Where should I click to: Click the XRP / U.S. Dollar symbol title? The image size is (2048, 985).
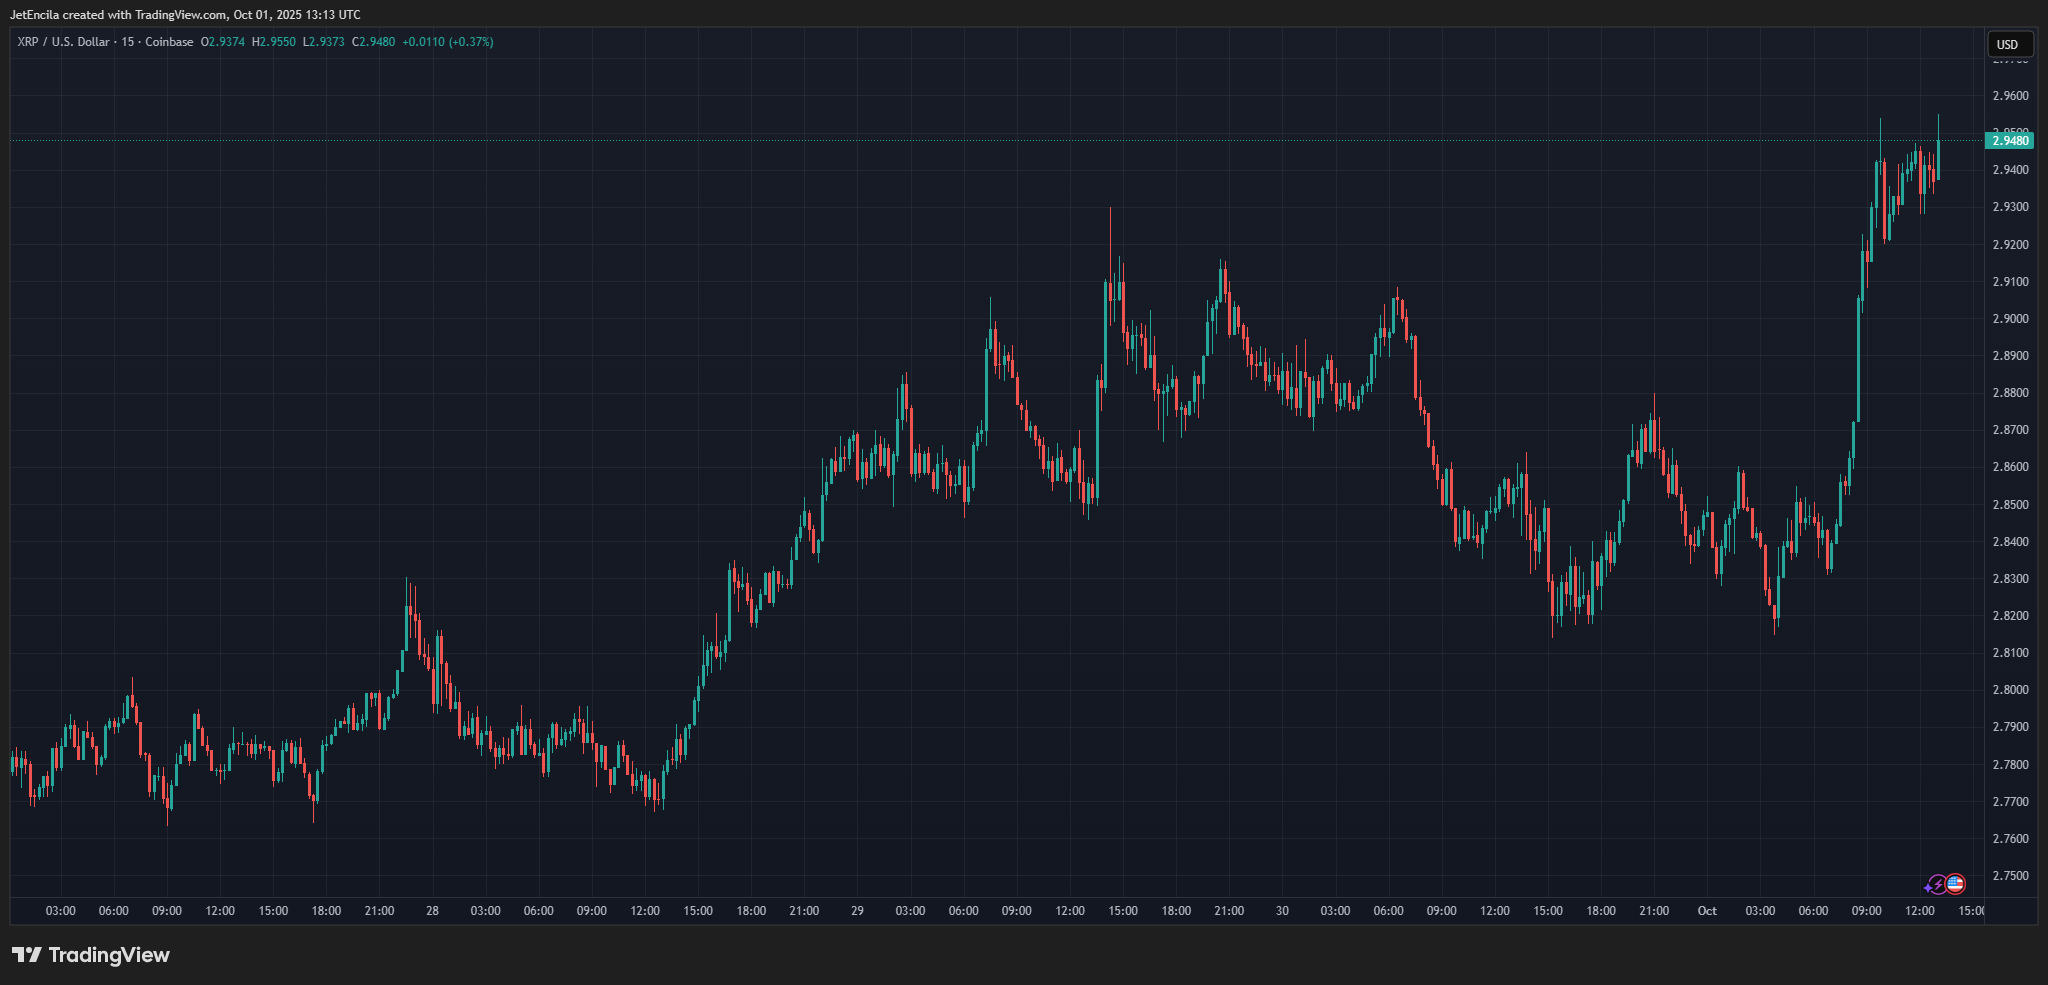(x=63, y=42)
